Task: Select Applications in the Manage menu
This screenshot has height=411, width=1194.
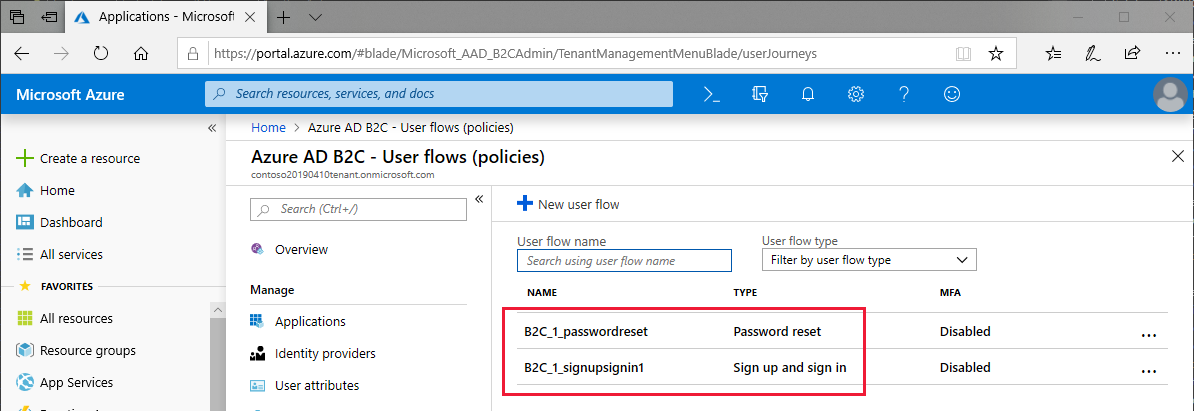Action: click(310, 321)
